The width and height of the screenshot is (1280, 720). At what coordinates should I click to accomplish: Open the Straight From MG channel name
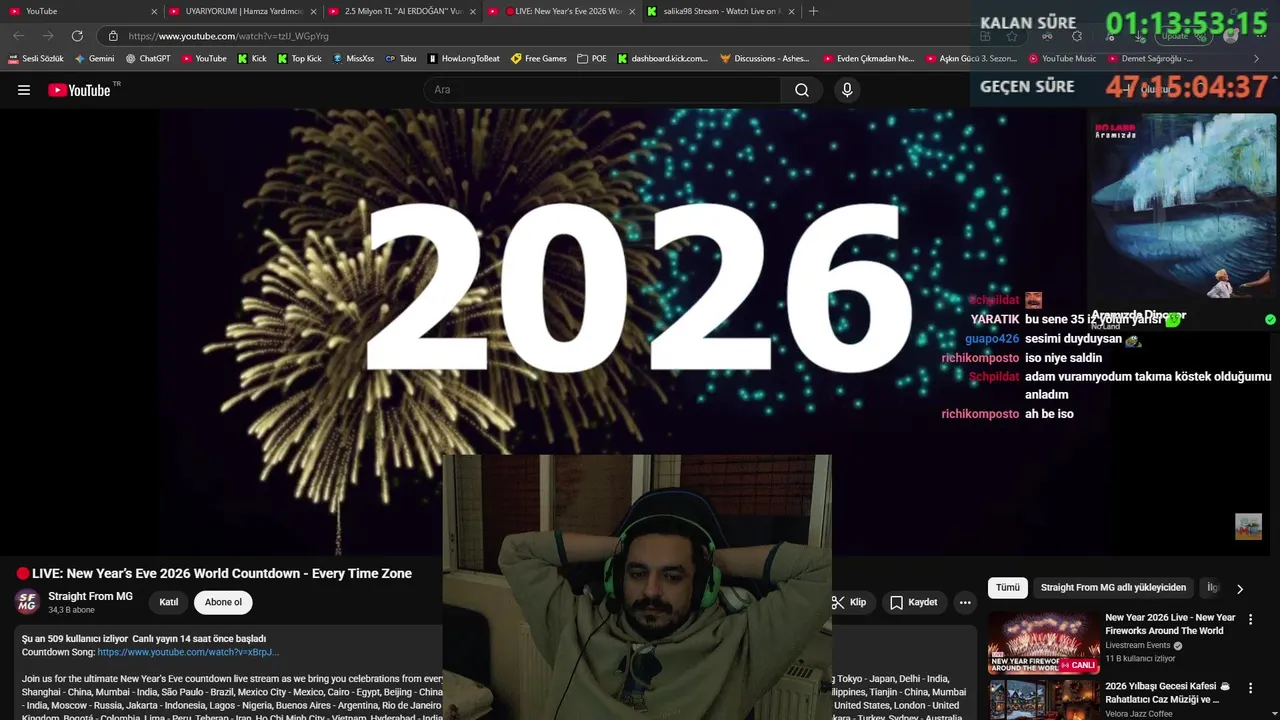(x=90, y=596)
